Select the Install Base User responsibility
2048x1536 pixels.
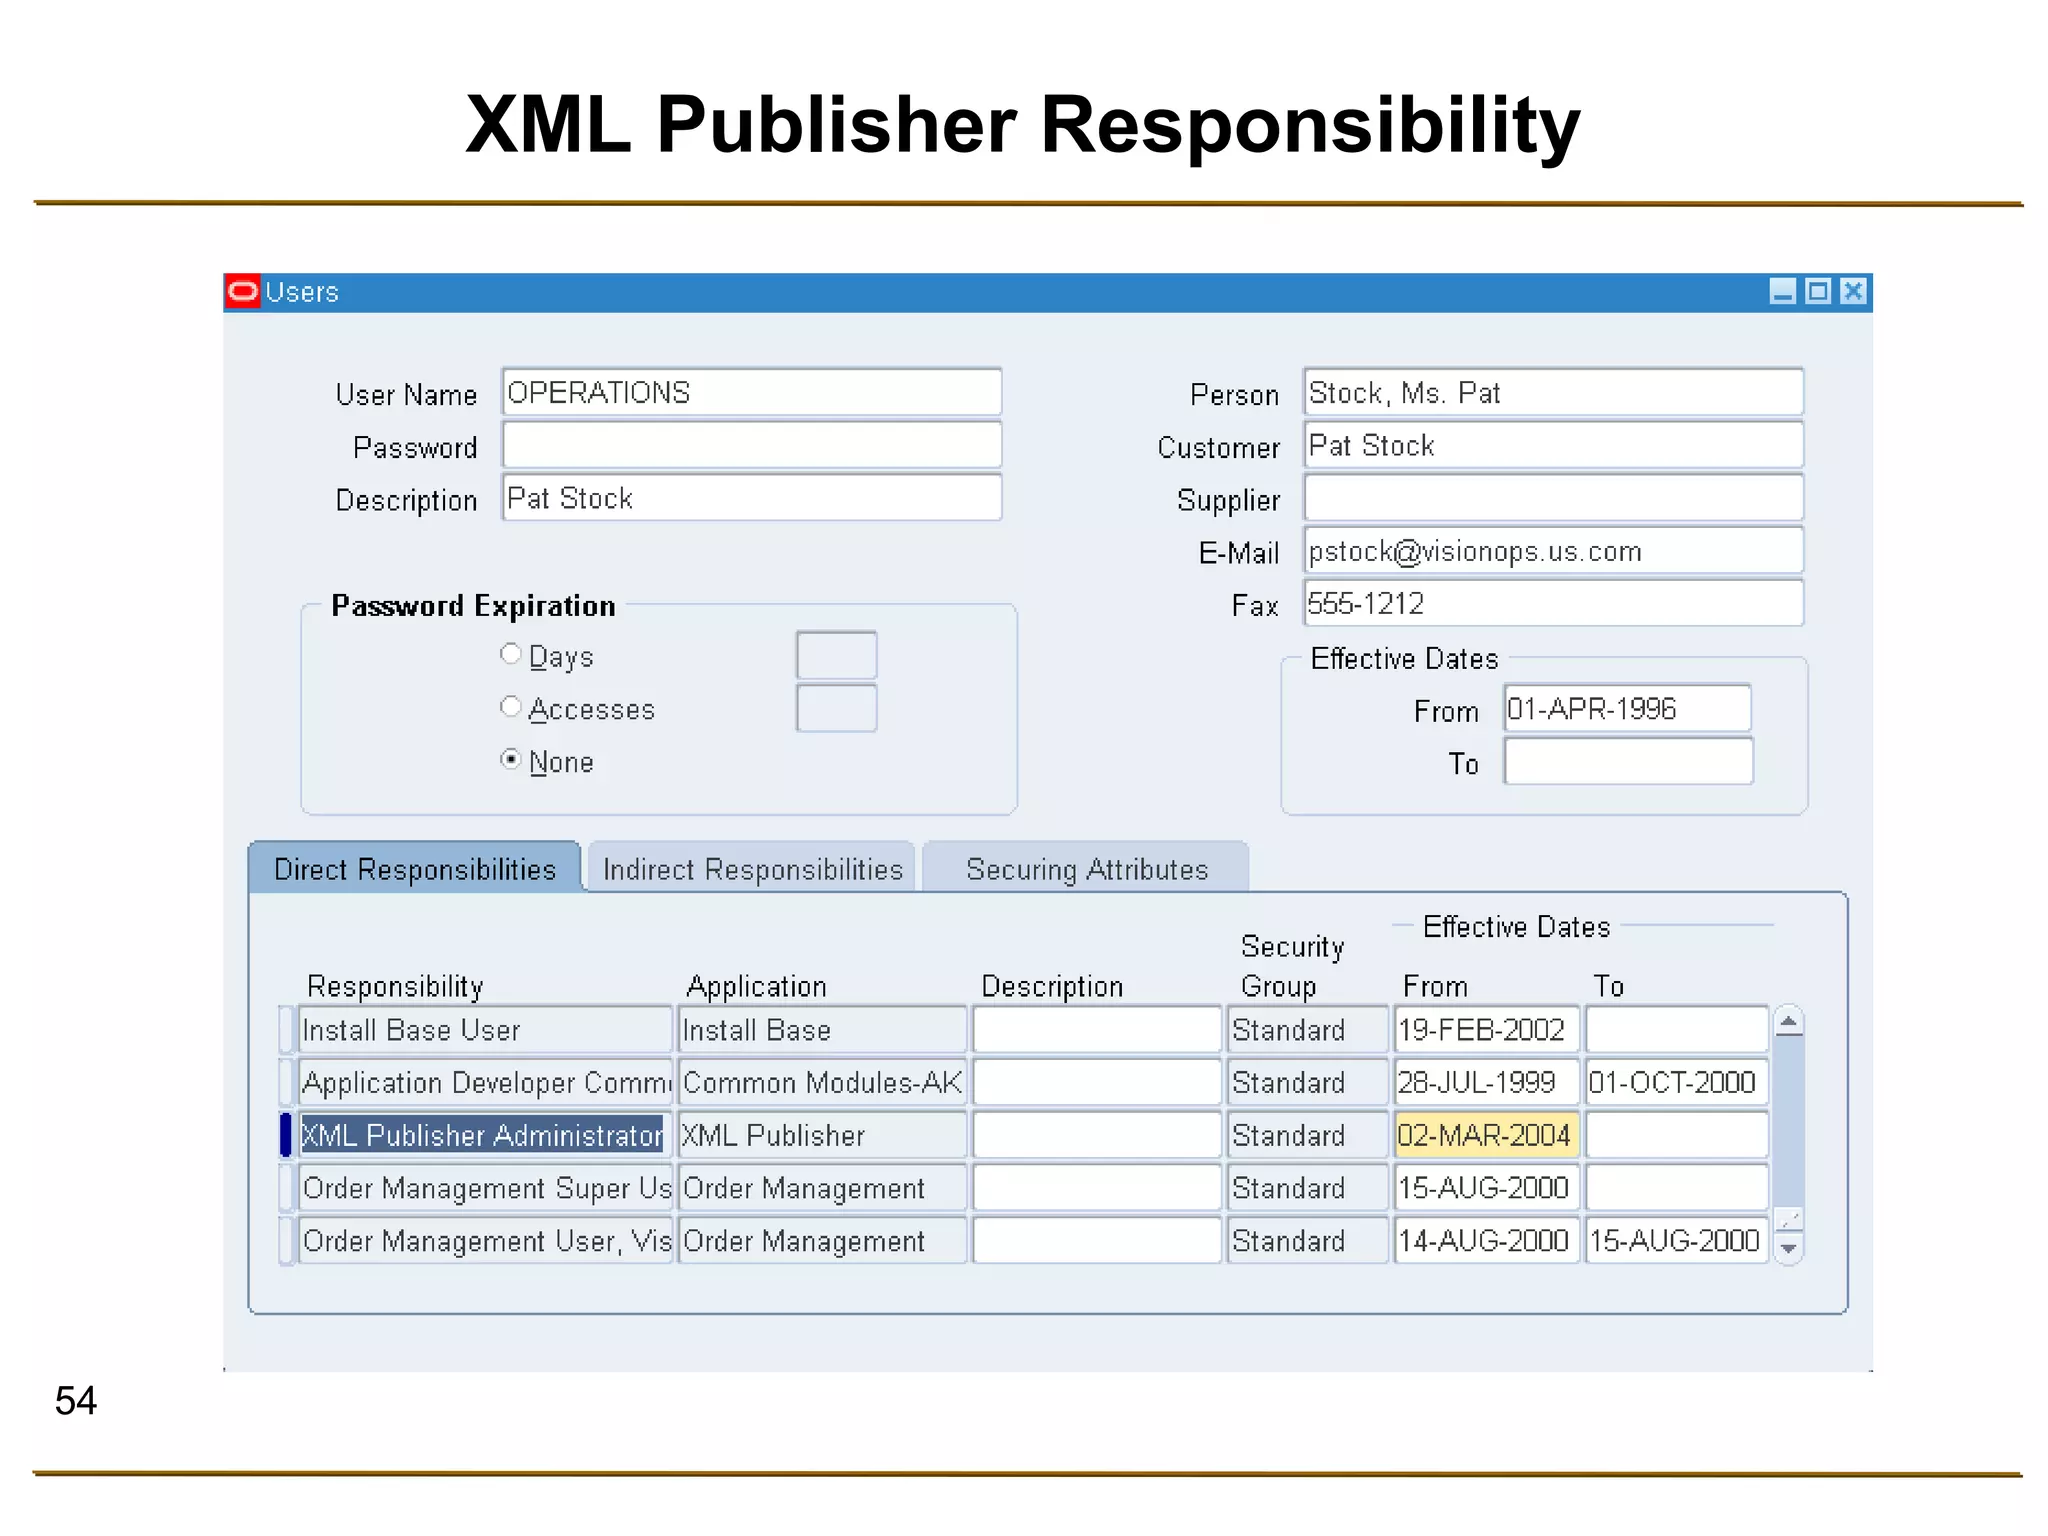coord(486,1030)
